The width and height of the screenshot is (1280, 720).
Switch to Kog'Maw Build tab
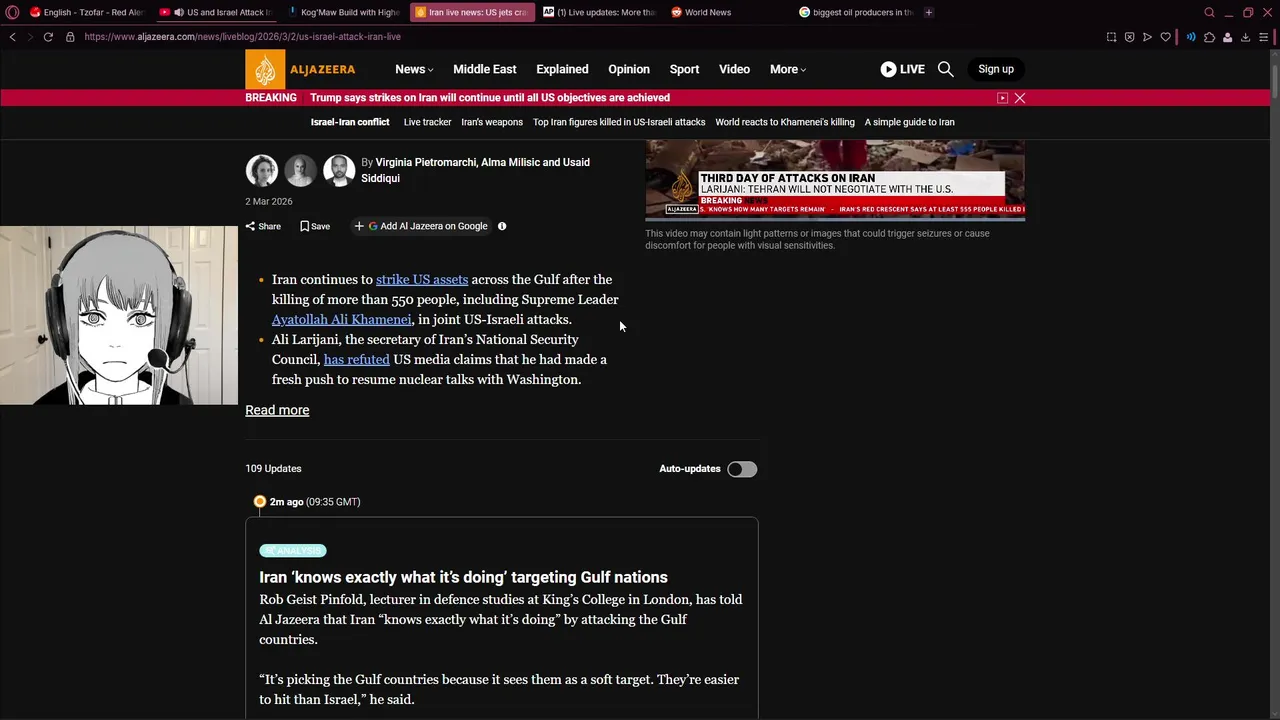(x=343, y=12)
